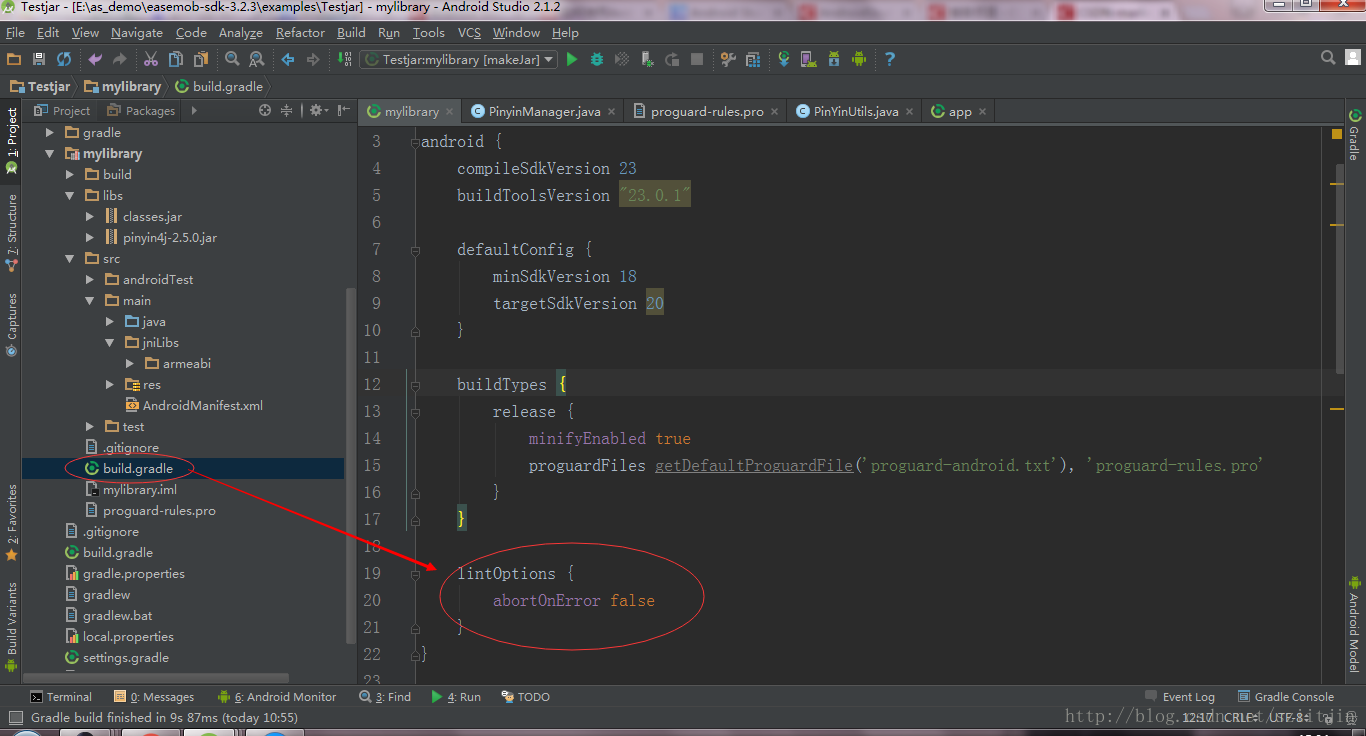Click the Search Everywhere magnifier icon
This screenshot has height=736, width=1366.
(1328, 58)
